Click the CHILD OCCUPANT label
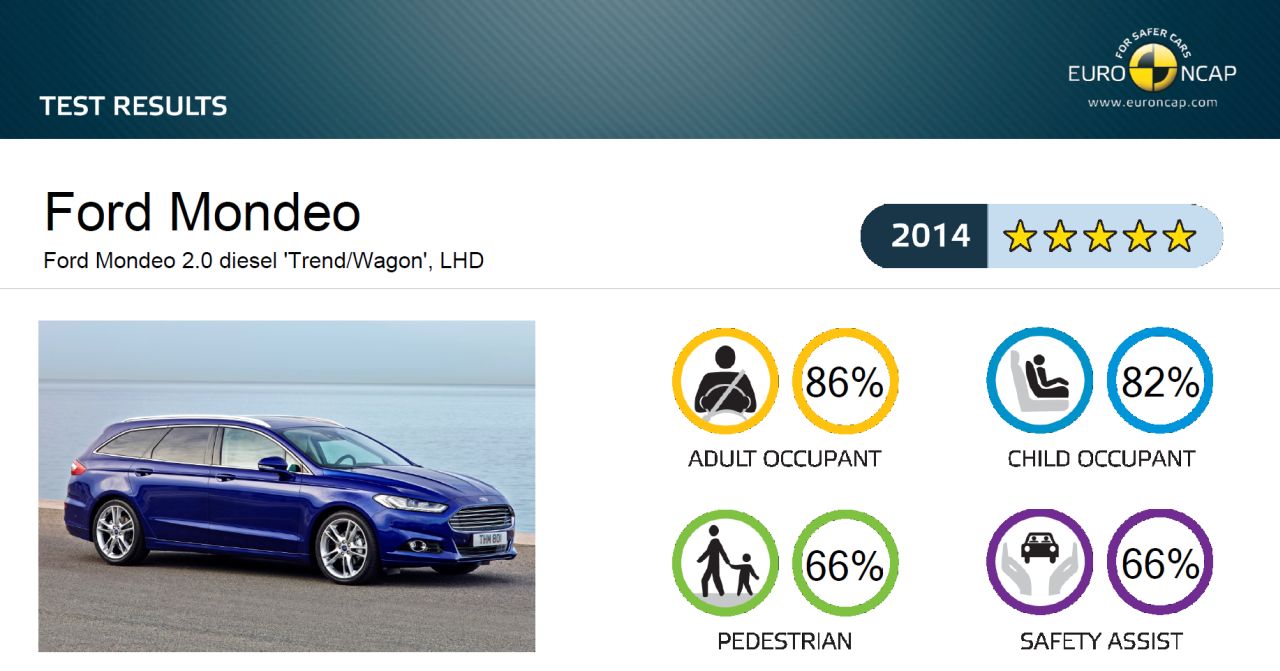The image size is (1280, 671). [x=1101, y=459]
